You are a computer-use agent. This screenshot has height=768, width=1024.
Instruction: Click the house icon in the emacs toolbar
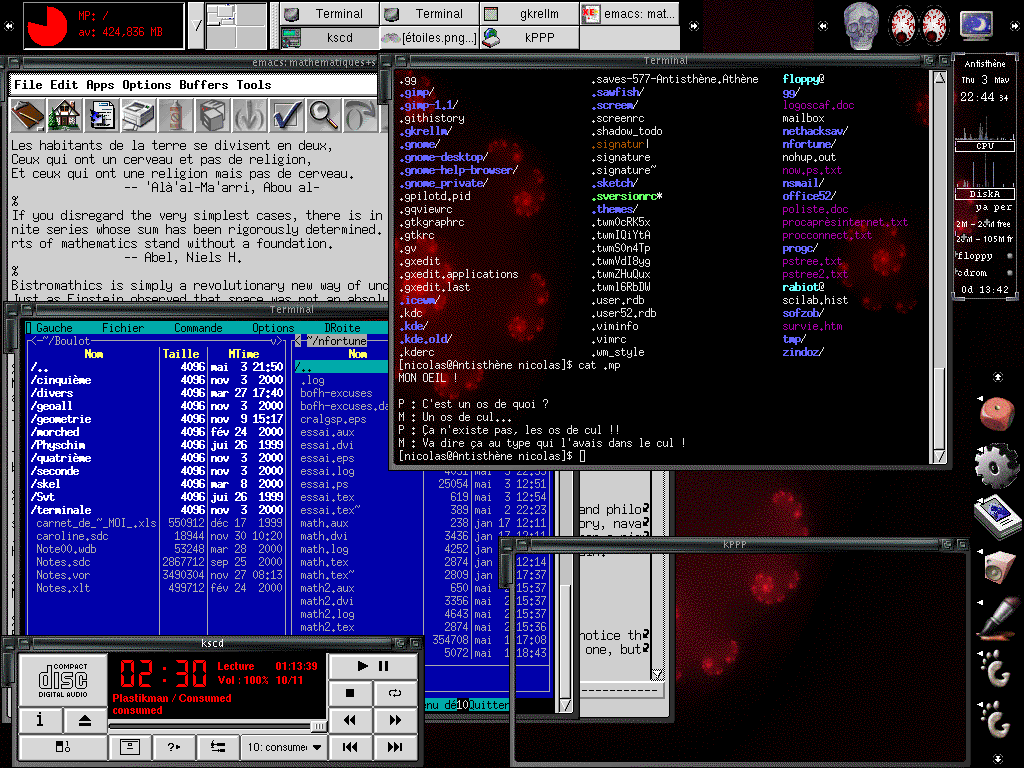pos(64,116)
